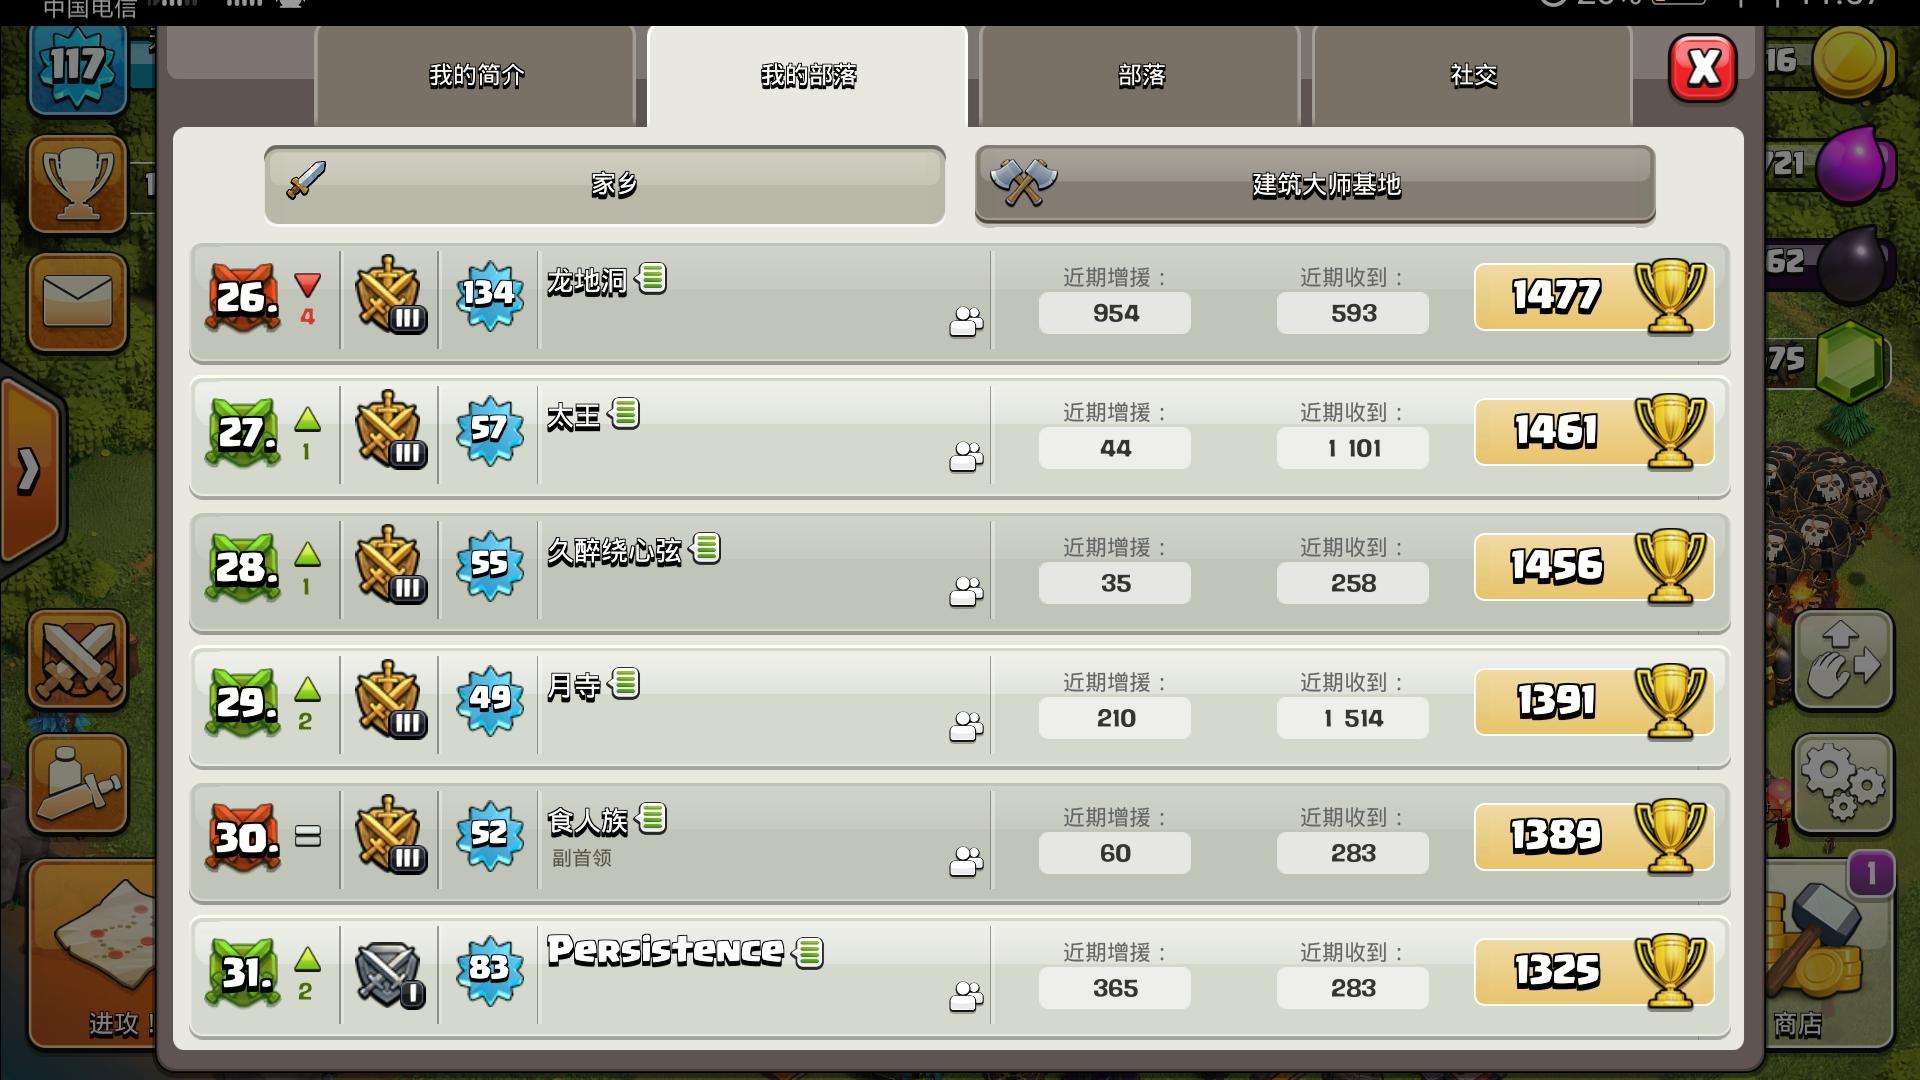Close the clan window with red X

tap(1703, 68)
